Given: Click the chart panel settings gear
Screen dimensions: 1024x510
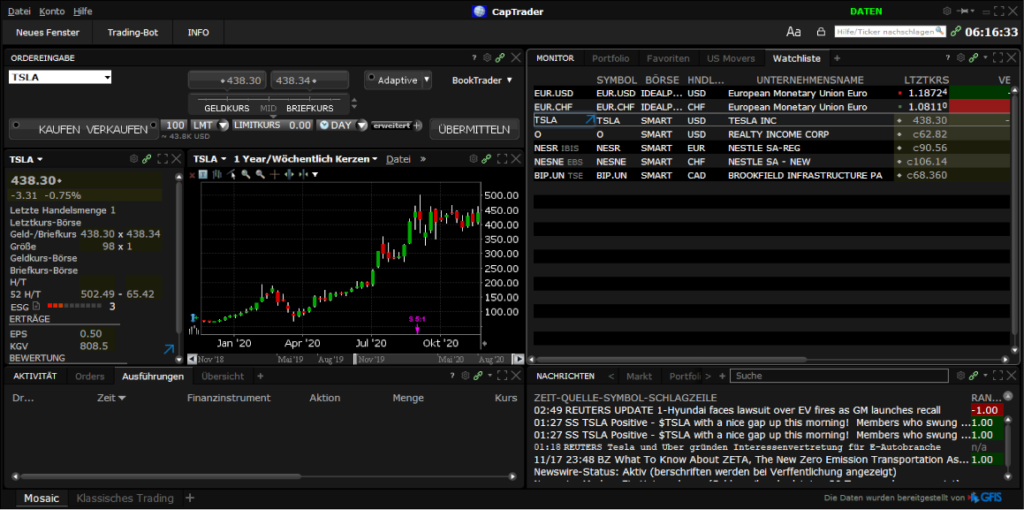Looking at the screenshot, I should pyautogui.click(x=473, y=159).
